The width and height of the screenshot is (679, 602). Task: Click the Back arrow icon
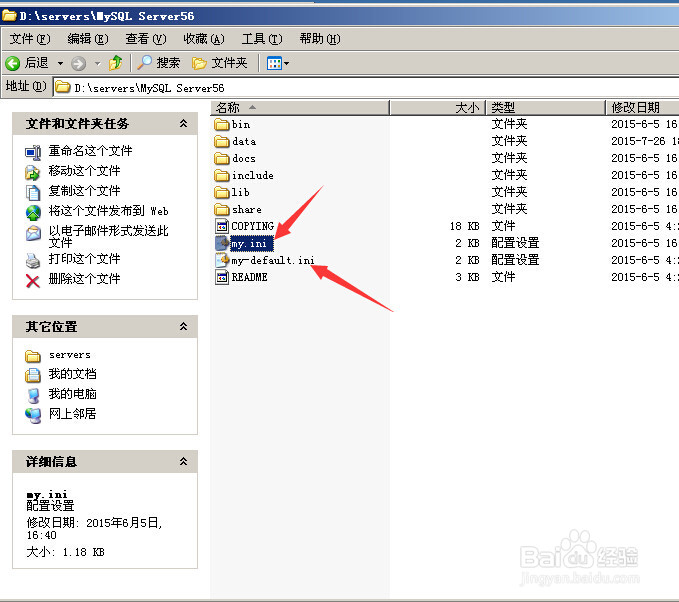coord(13,63)
